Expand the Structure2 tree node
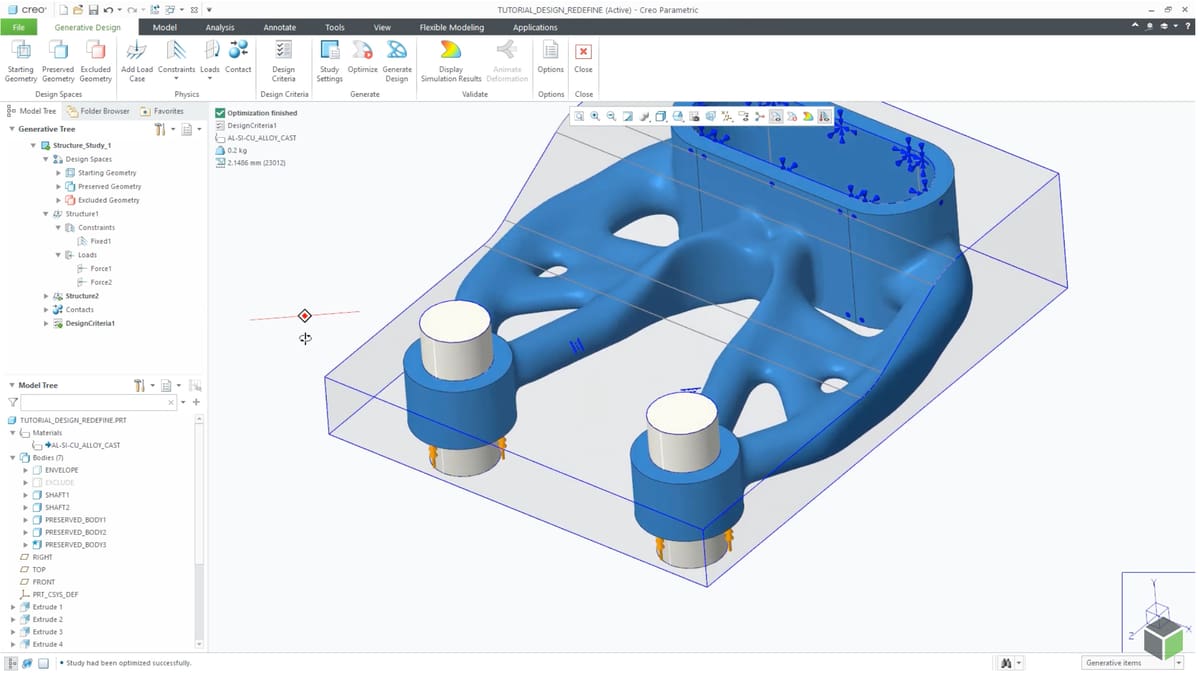The width and height of the screenshot is (1200, 676). pyautogui.click(x=46, y=296)
